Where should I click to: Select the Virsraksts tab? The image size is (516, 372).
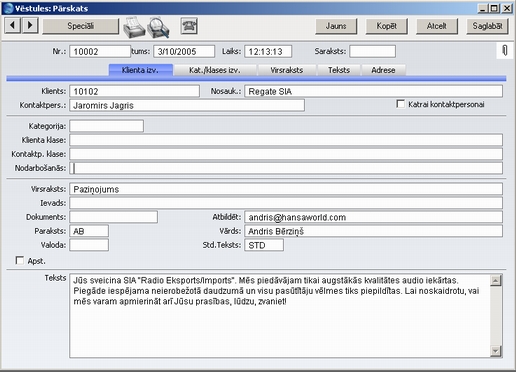pos(287,70)
